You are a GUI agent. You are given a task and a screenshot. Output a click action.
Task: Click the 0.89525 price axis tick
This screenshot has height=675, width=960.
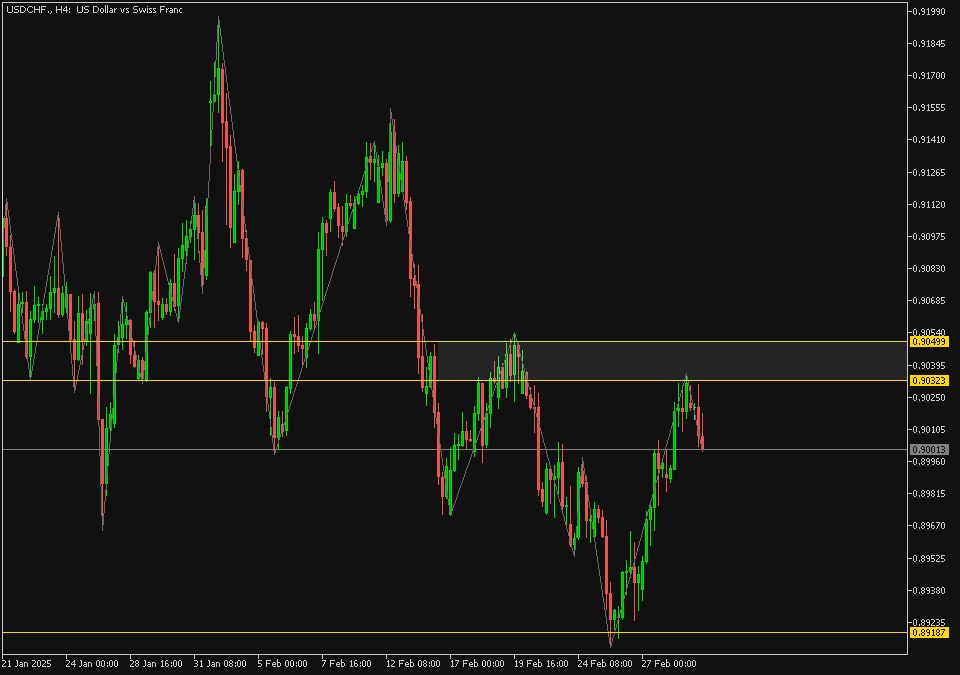click(x=929, y=558)
